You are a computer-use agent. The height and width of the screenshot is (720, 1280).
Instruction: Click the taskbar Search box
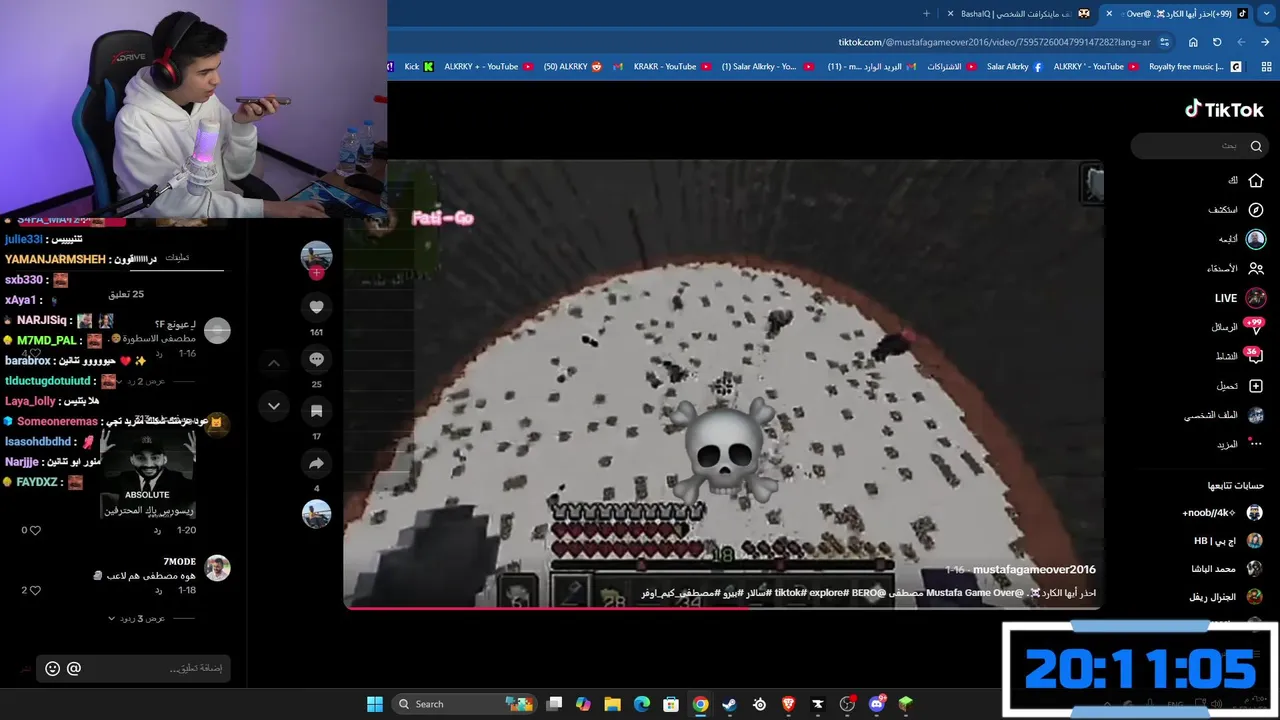pos(465,704)
